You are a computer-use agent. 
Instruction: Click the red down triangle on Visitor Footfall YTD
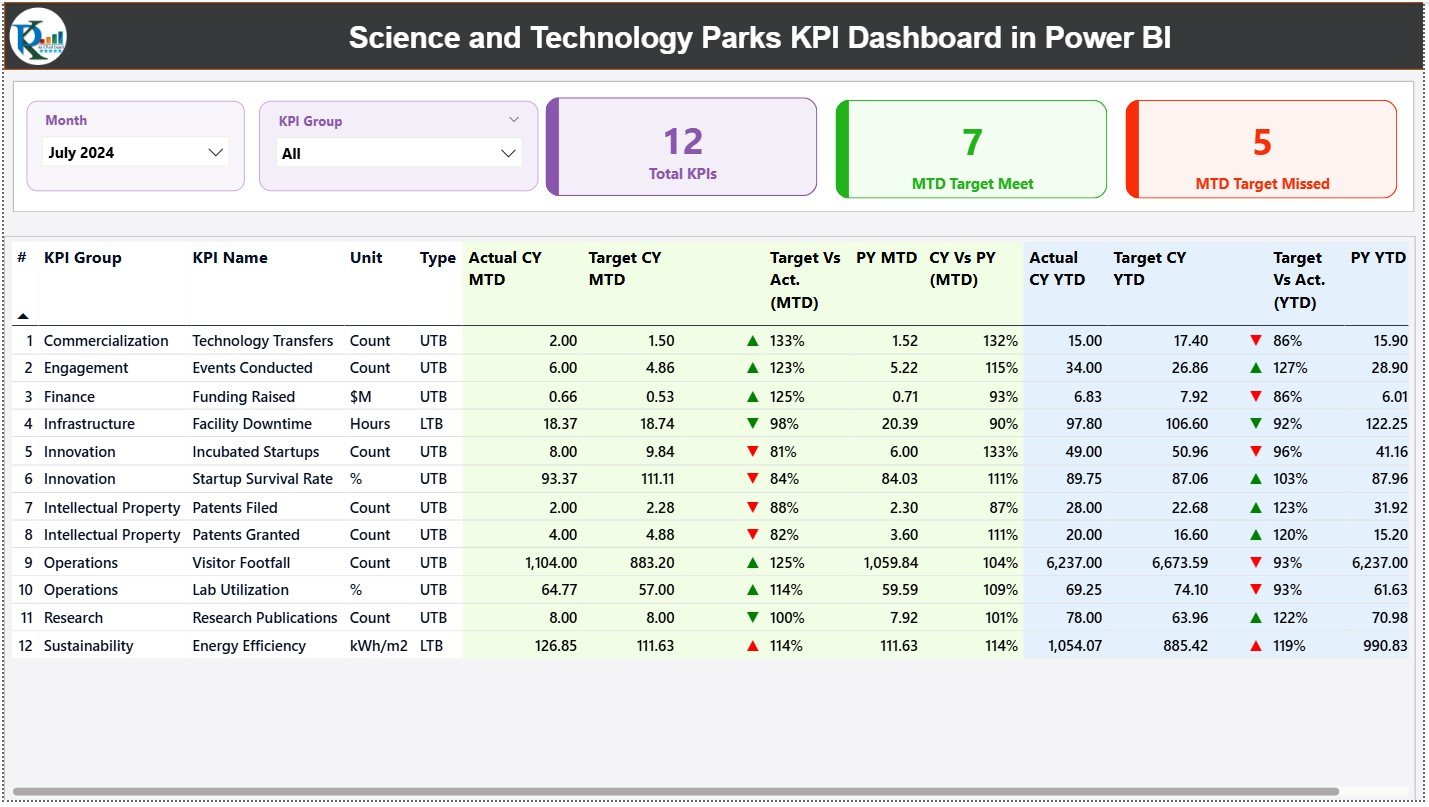[x=1256, y=562]
